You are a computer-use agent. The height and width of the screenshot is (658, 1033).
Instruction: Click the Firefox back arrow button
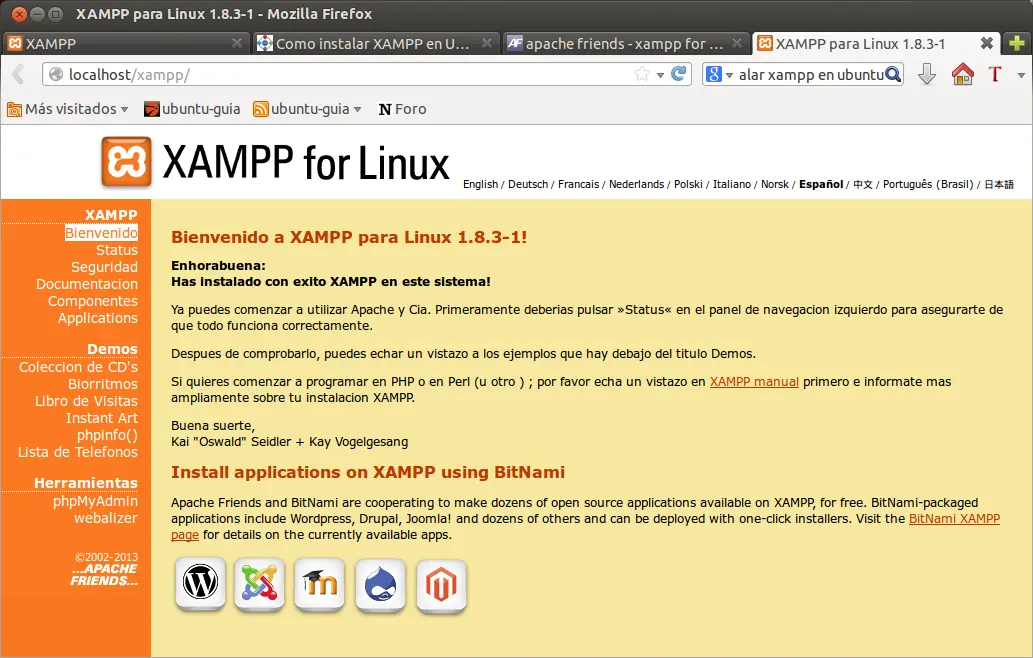(x=18, y=74)
